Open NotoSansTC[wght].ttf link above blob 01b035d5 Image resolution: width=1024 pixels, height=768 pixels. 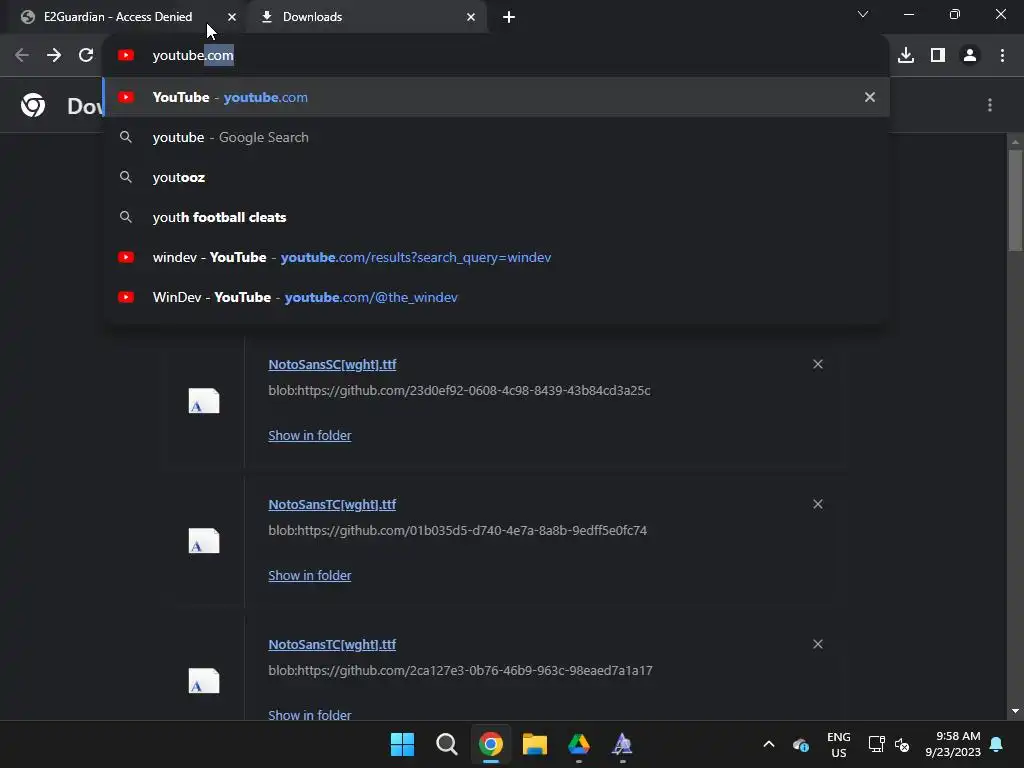click(x=332, y=504)
